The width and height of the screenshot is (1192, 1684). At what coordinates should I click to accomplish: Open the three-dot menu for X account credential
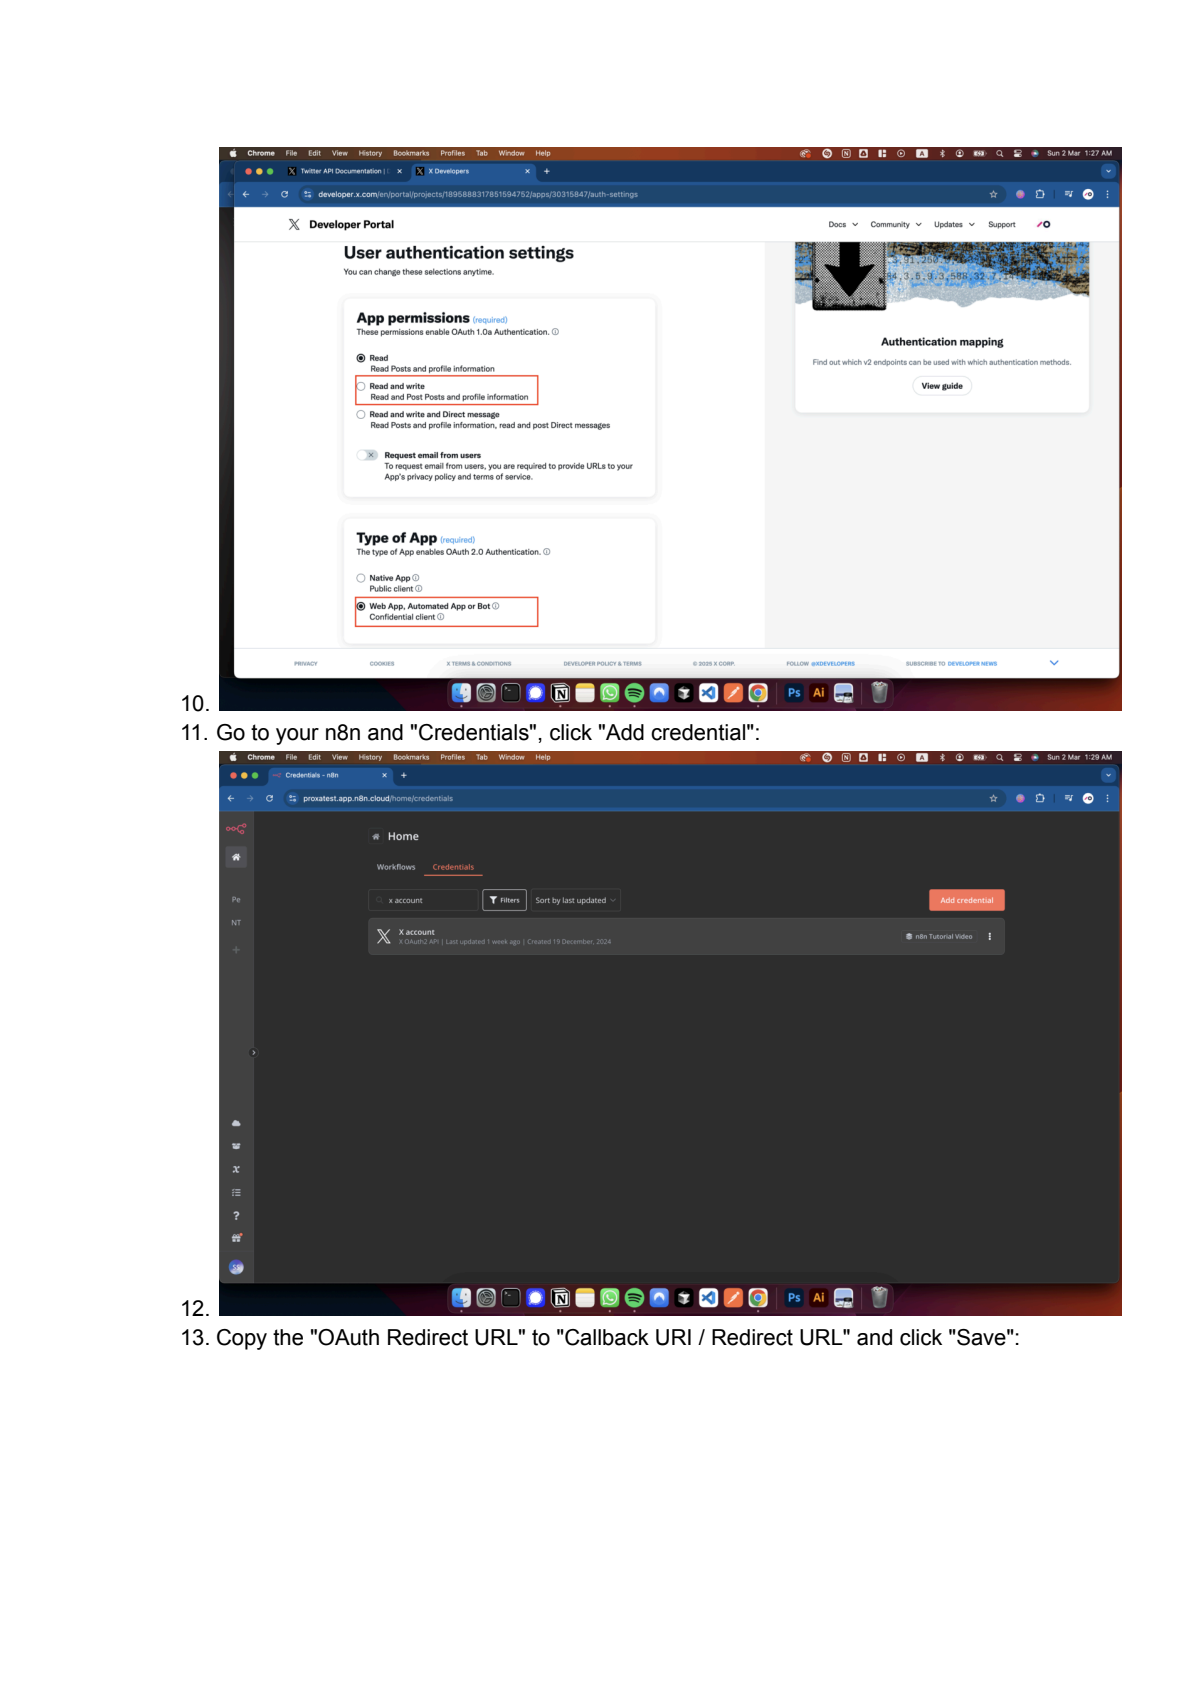point(989,936)
